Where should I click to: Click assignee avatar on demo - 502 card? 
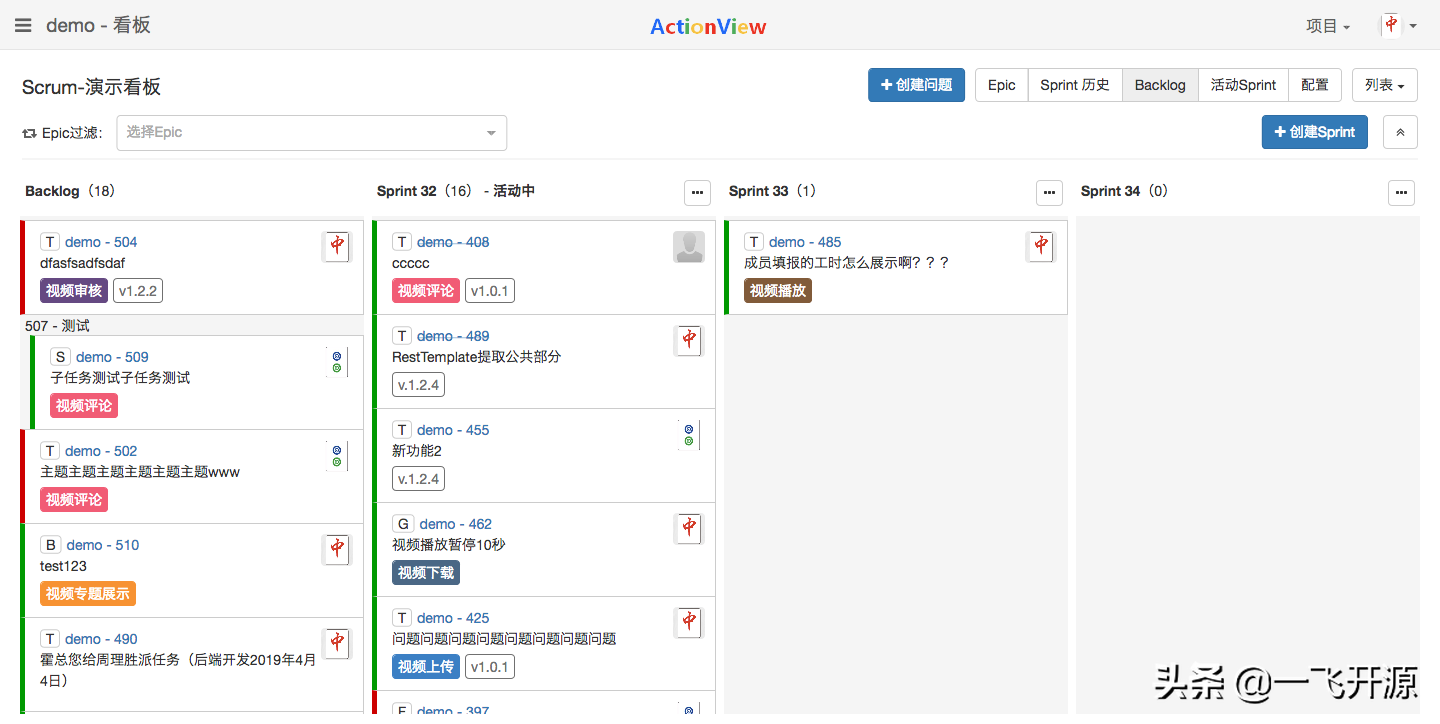[338, 456]
